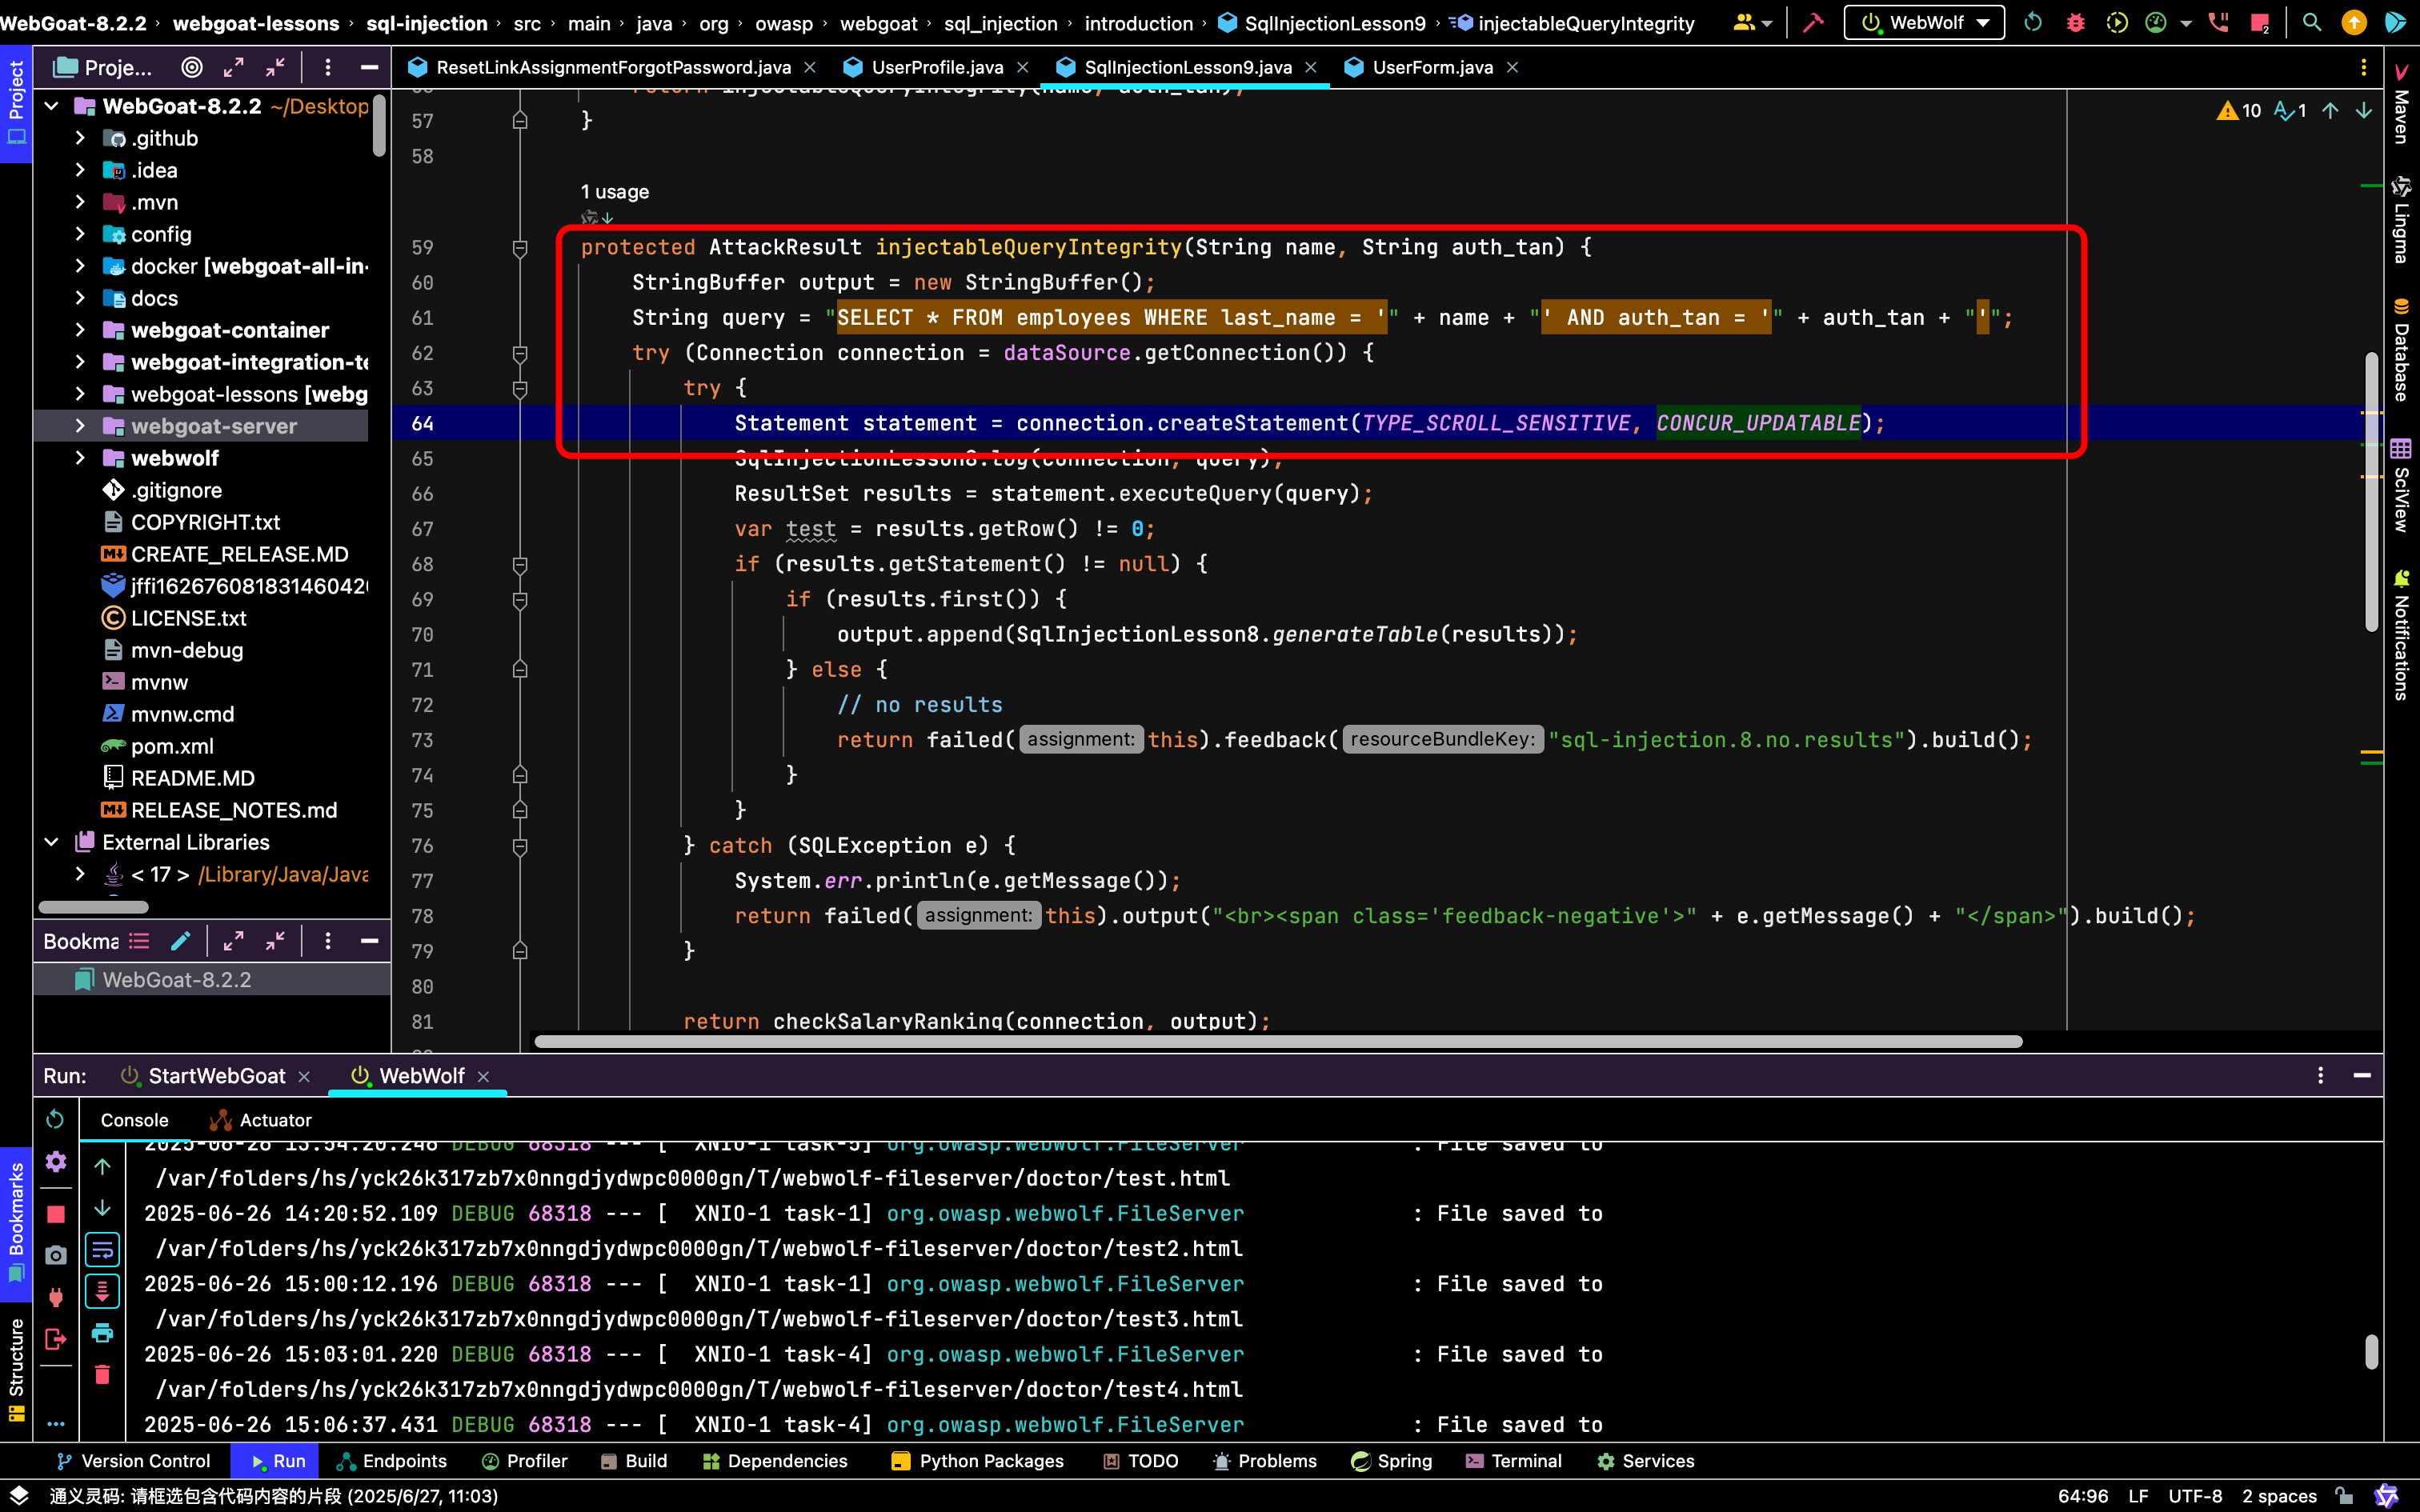Screen dimensions: 2420x1512
Task: Click the editor horizontal scrollbar
Action: coord(1278,1041)
